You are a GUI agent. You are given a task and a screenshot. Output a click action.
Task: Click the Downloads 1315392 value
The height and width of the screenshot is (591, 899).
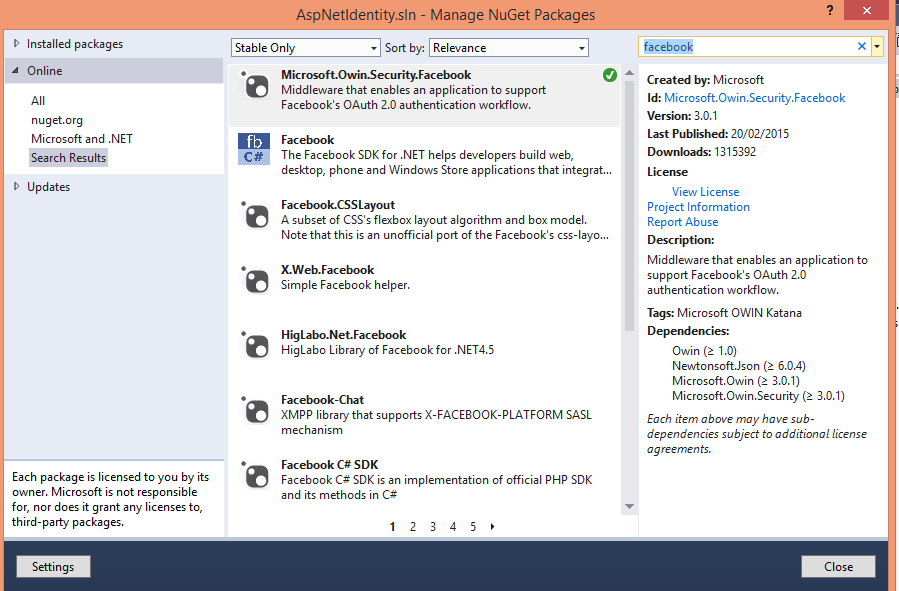point(735,152)
